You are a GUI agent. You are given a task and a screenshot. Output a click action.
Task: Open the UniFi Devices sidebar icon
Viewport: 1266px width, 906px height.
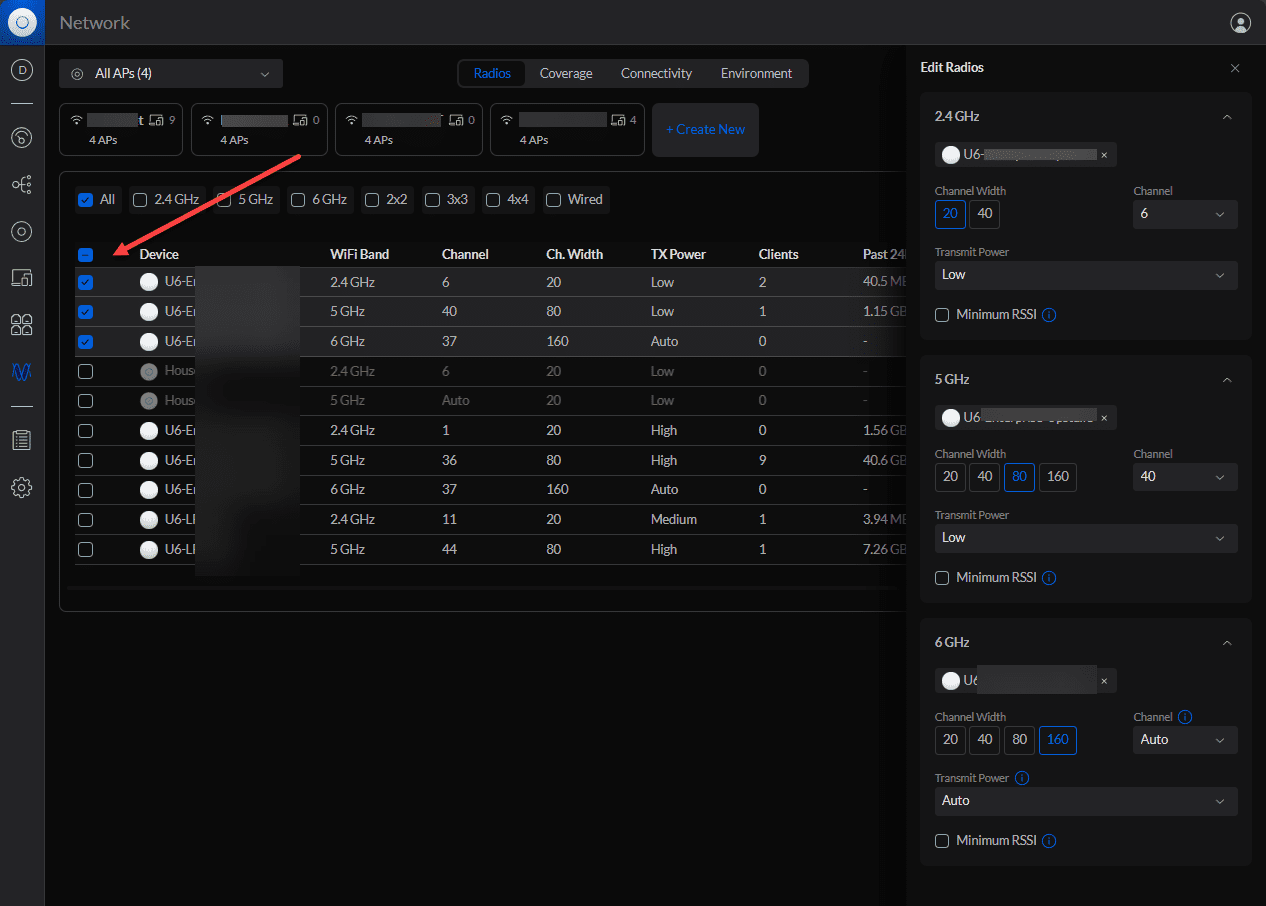[x=22, y=232]
